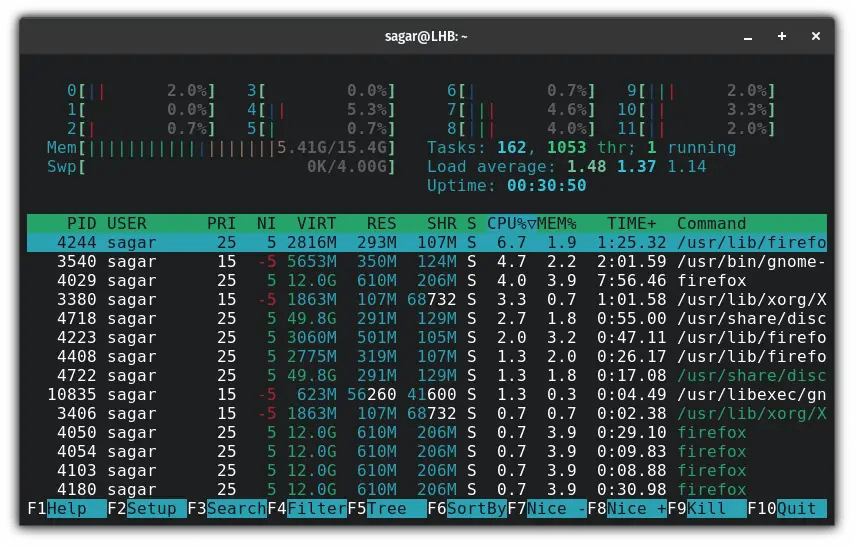
Task: Minimize the terminal window
Action: (748, 37)
